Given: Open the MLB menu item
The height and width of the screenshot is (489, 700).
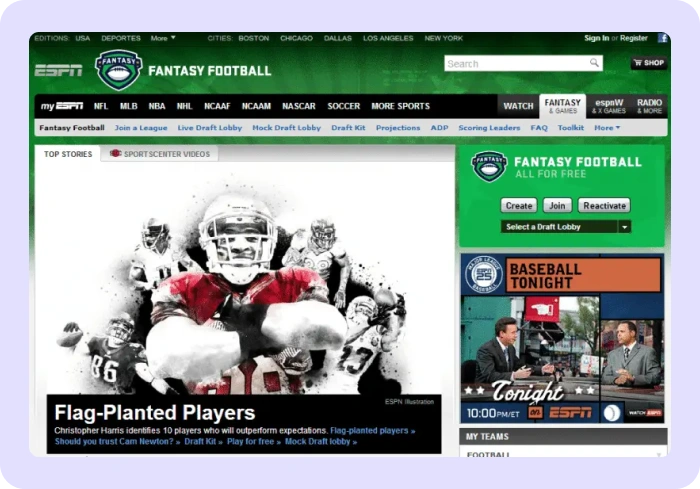Looking at the screenshot, I should (129, 106).
